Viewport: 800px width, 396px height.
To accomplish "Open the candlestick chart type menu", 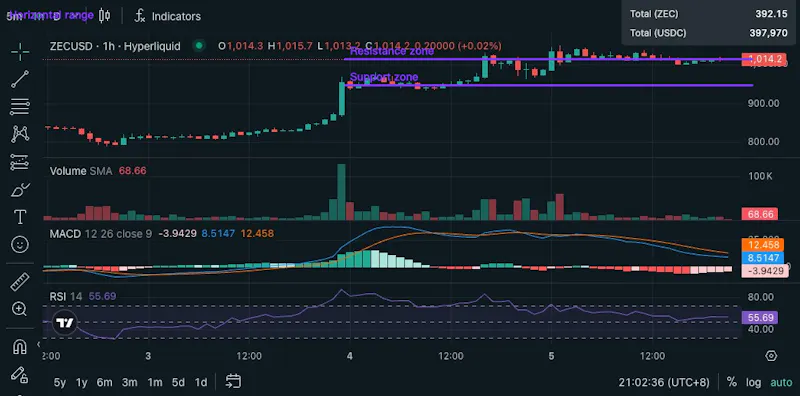I will coord(104,16).
